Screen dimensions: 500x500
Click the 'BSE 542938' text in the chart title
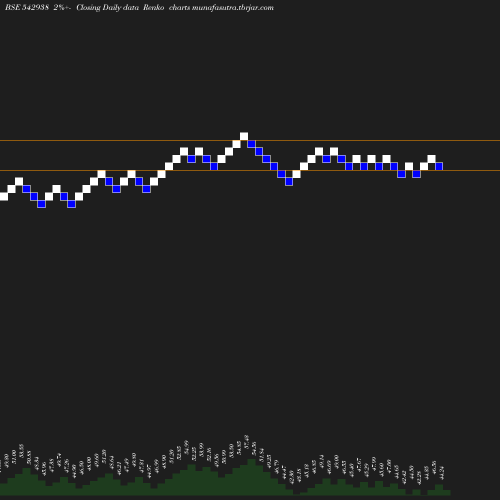(x=27, y=7)
